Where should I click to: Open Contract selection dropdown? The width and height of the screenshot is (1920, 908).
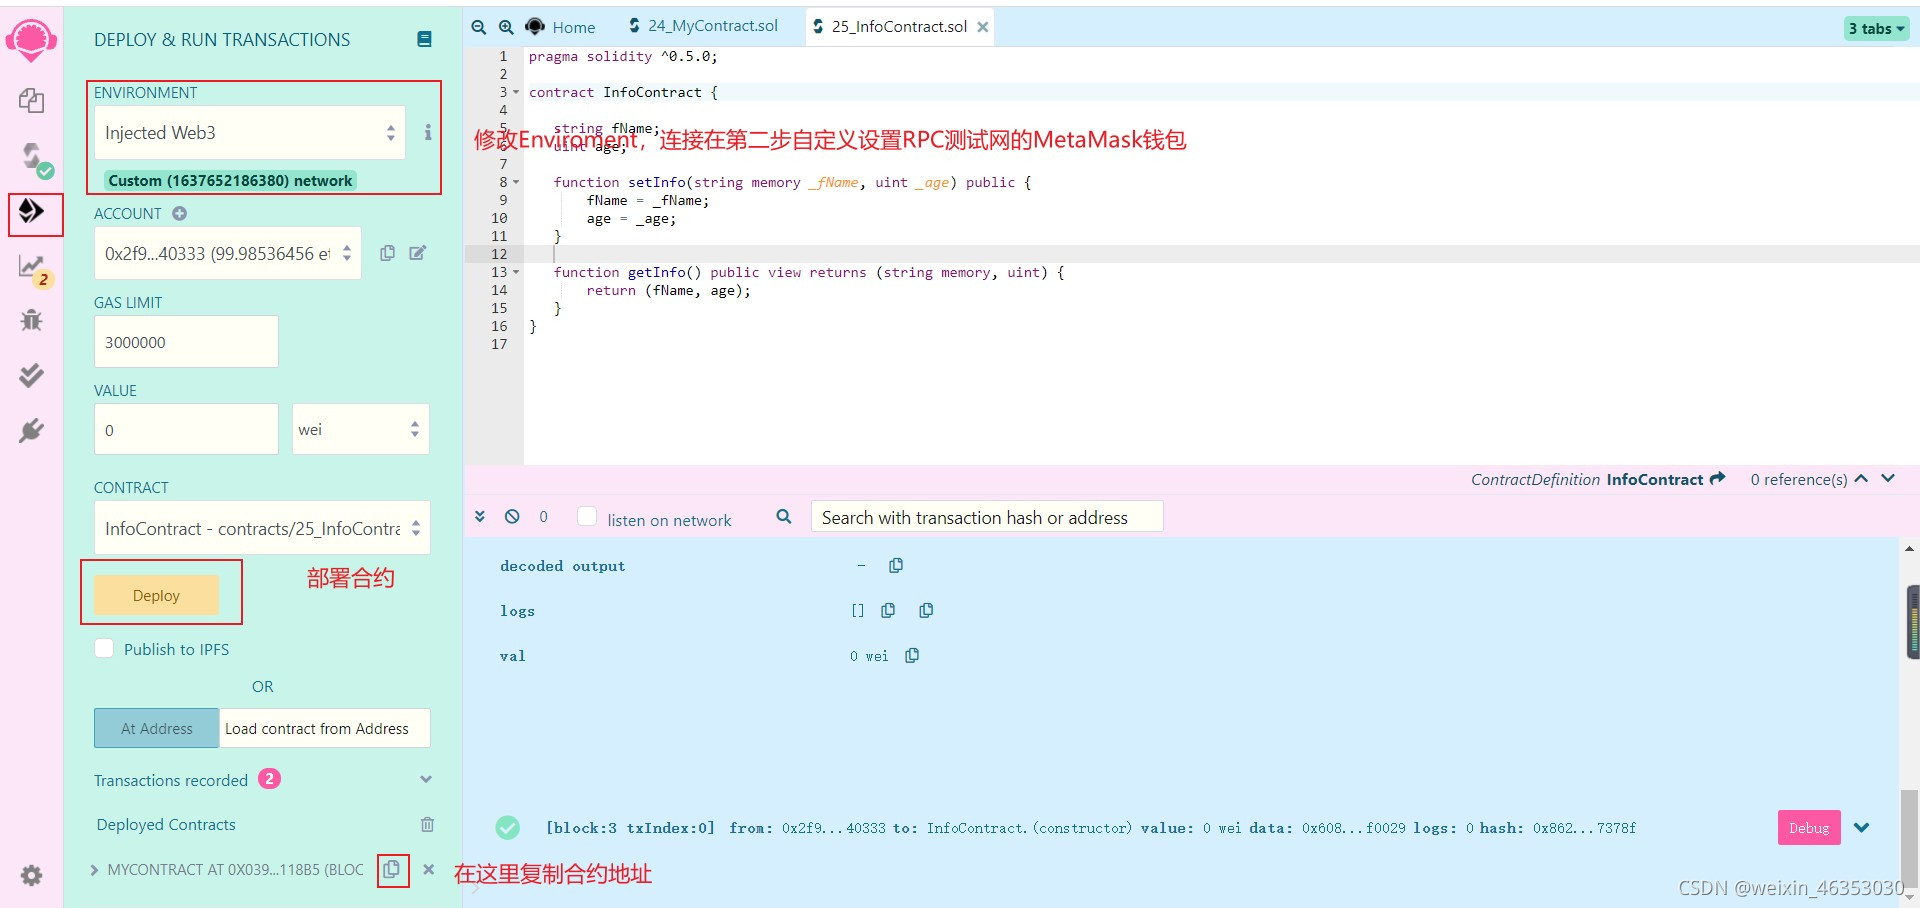pyautogui.click(x=262, y=528)
